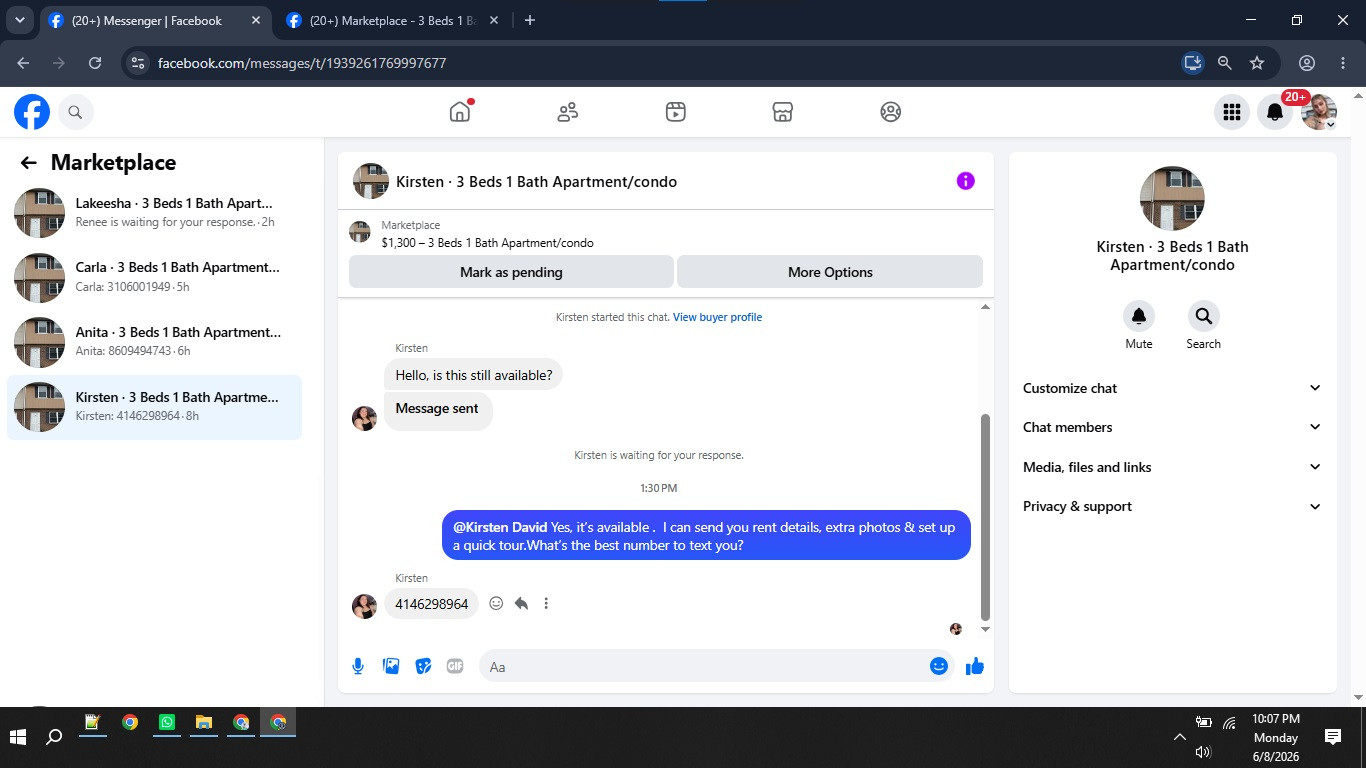Go back using the Marketplace arrow

pos(28,163)
